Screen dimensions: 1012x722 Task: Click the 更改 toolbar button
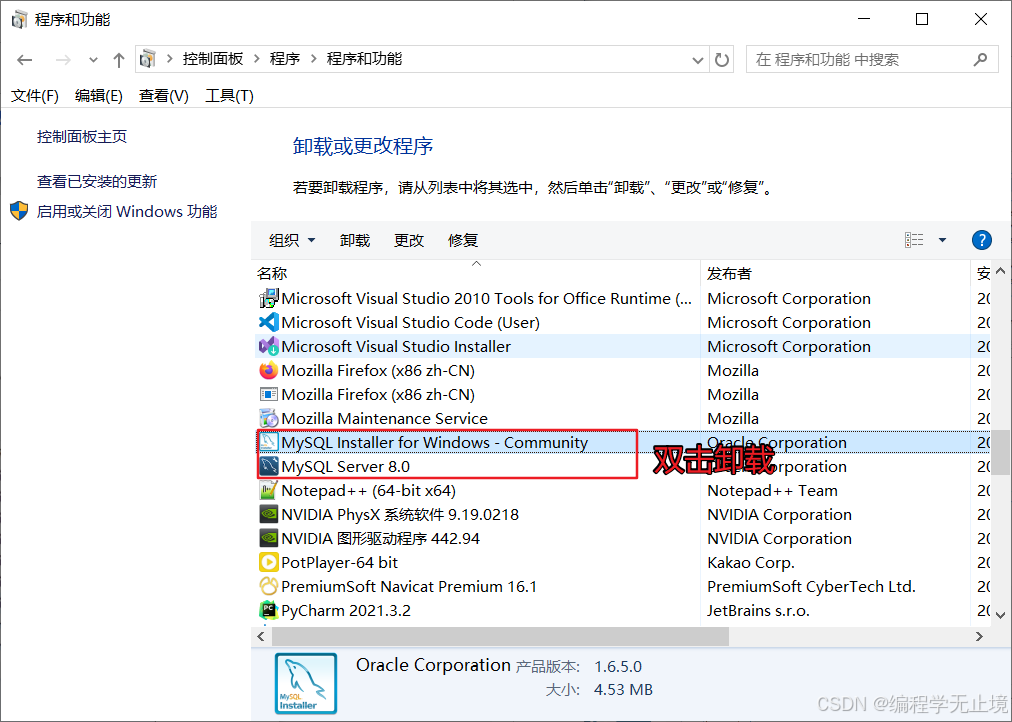(x=409, y=240)
